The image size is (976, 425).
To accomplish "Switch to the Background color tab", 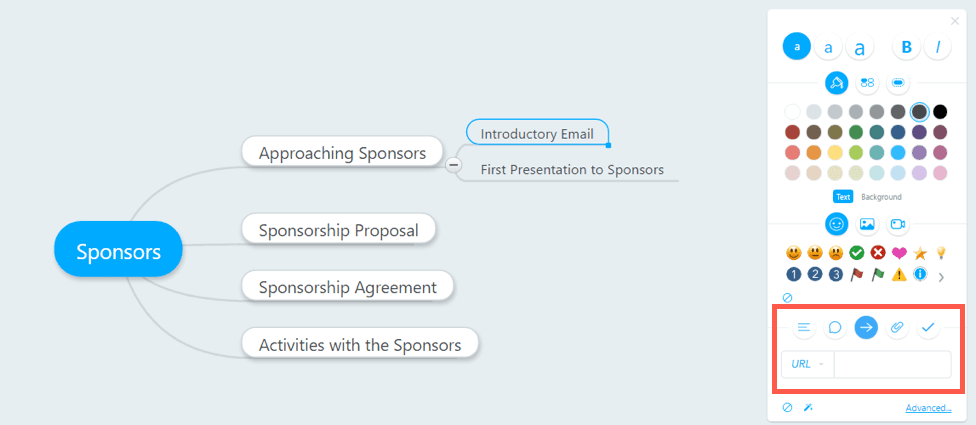I will click(881, 197).
